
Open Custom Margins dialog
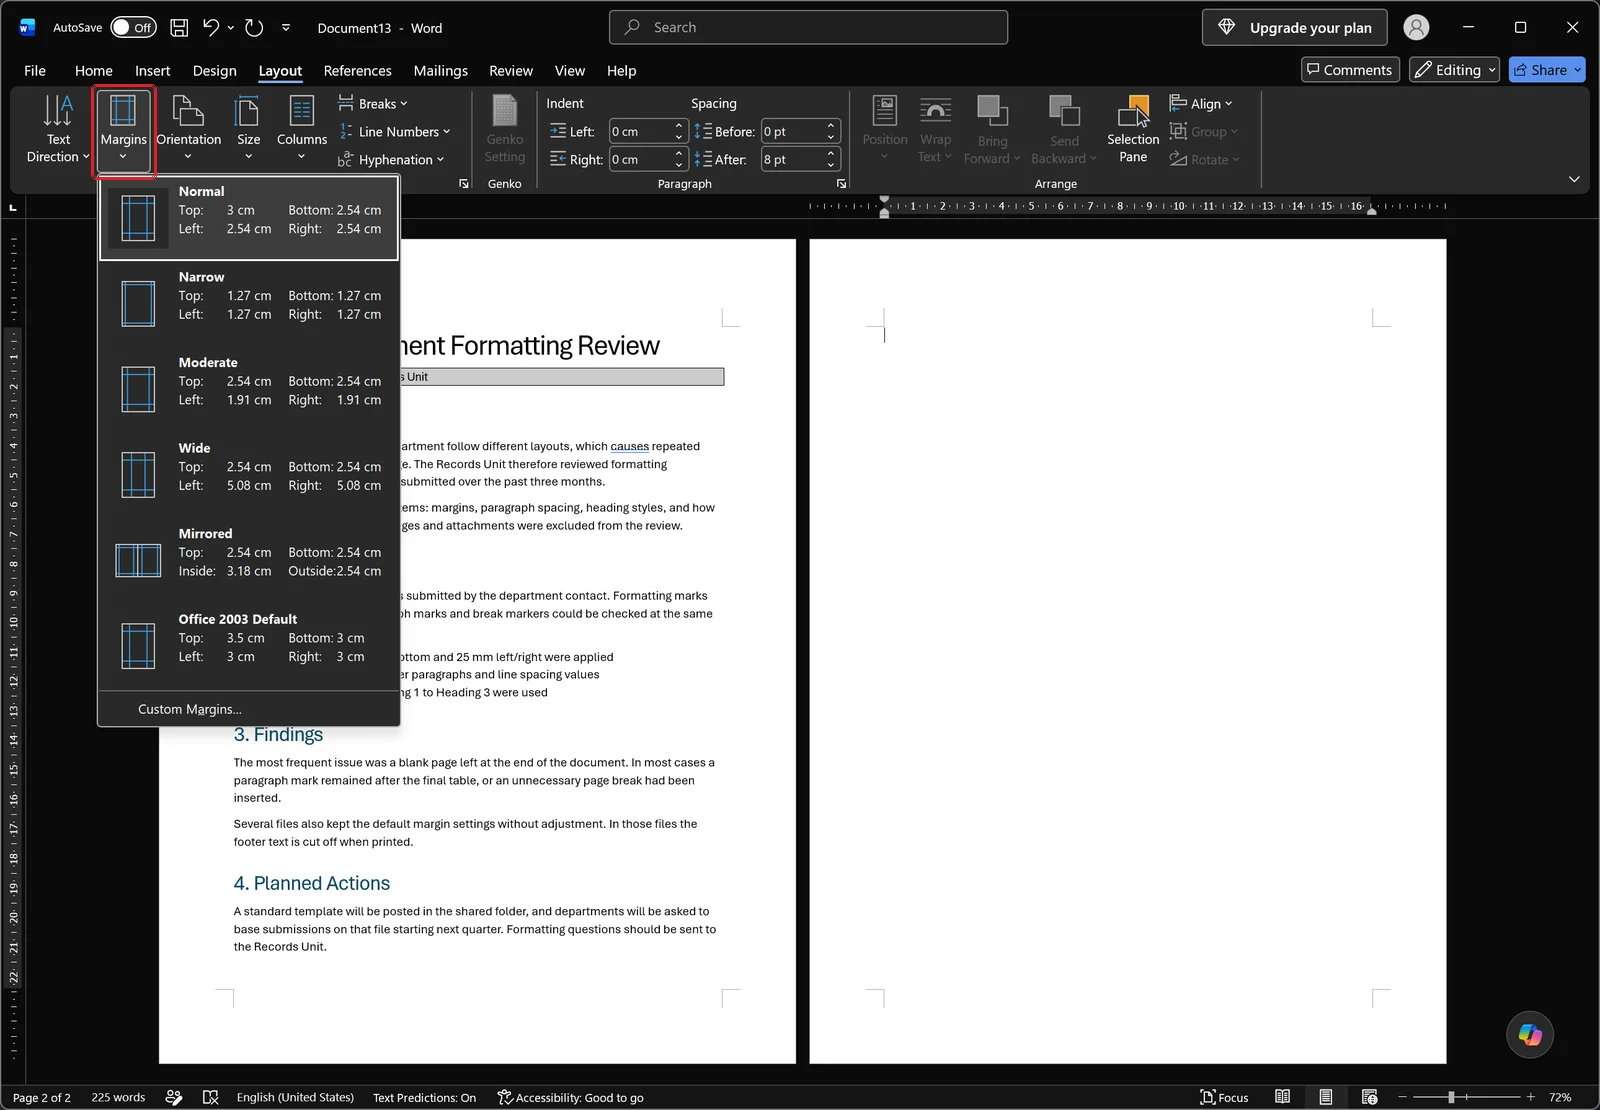tap(249, 709)
